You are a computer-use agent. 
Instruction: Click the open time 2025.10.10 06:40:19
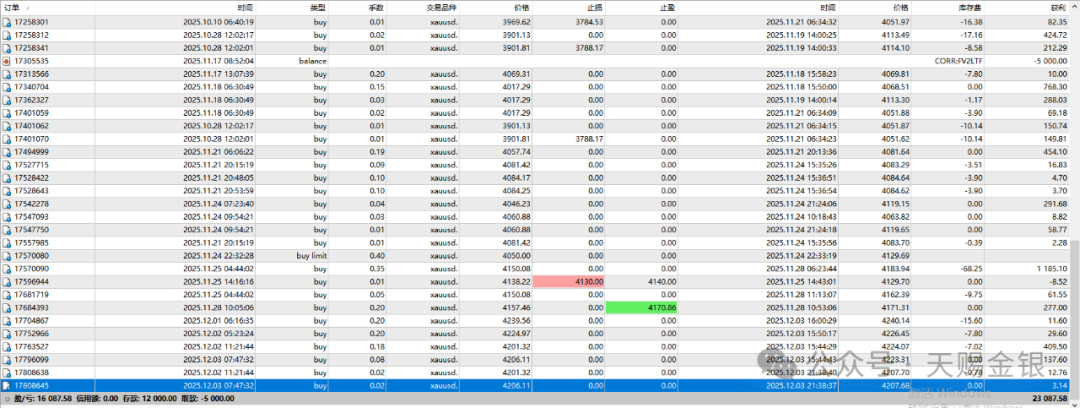point(219,22)
